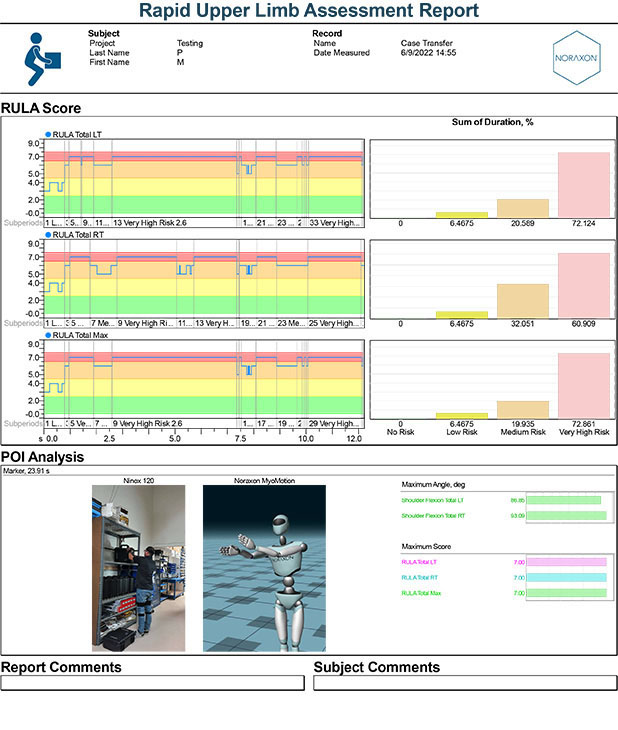Viewport: 618px width, 730px height.
Task: Click the Noraxon hexagon logo
Action: click(x=577, y=58)
